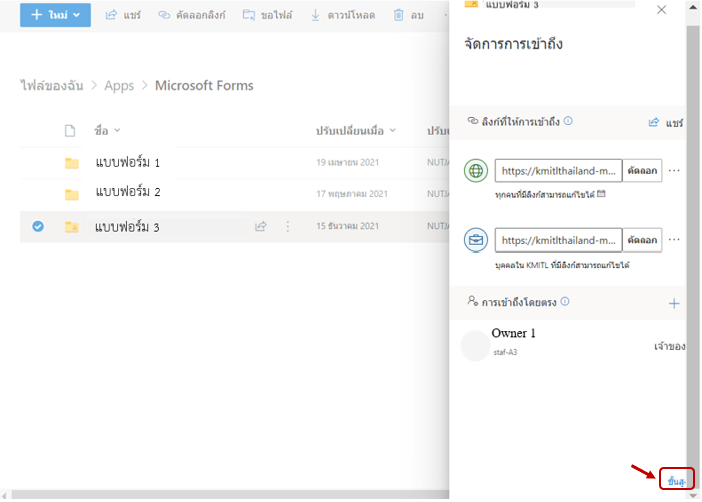Add direct access with plus icon
The width and height of the screenshot is (702, 502).
coord(674,303)
